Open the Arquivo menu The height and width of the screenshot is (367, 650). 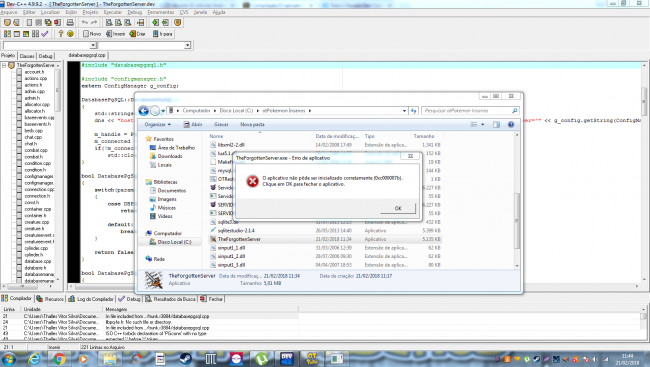[x=9, y=12]
